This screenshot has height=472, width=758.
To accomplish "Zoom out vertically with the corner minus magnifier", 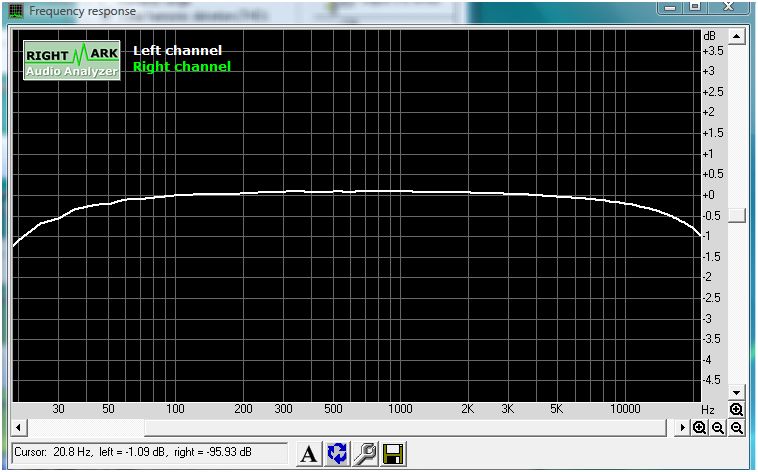I will [x=737, y=428].
